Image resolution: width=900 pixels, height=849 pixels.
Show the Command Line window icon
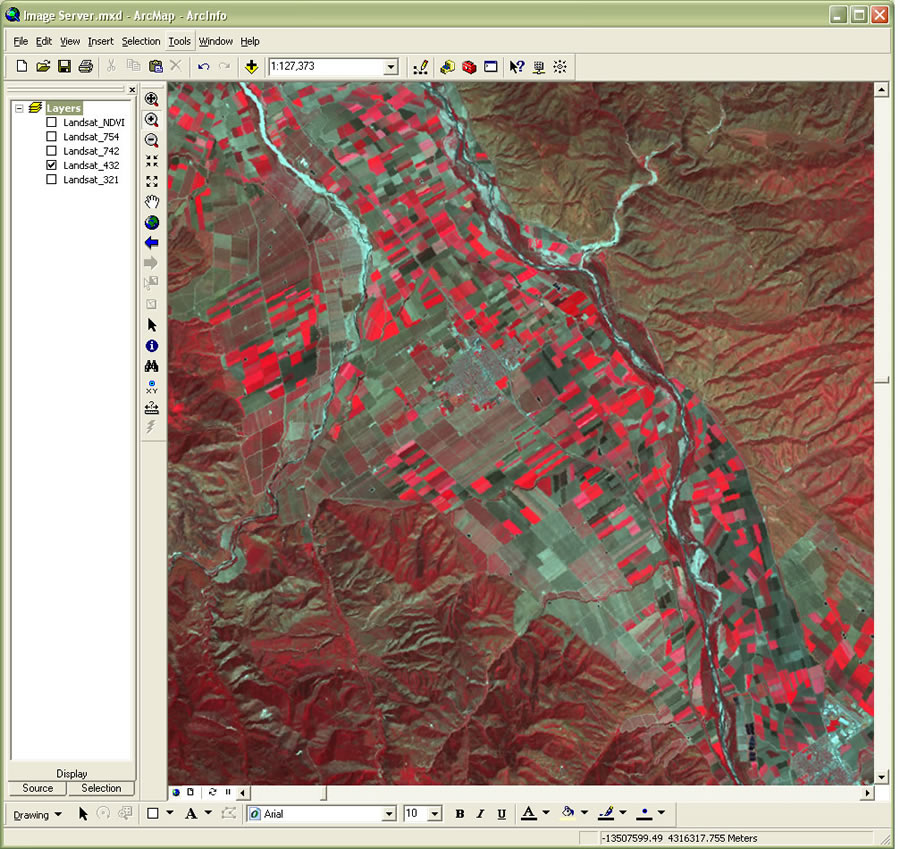pos(491,67)
